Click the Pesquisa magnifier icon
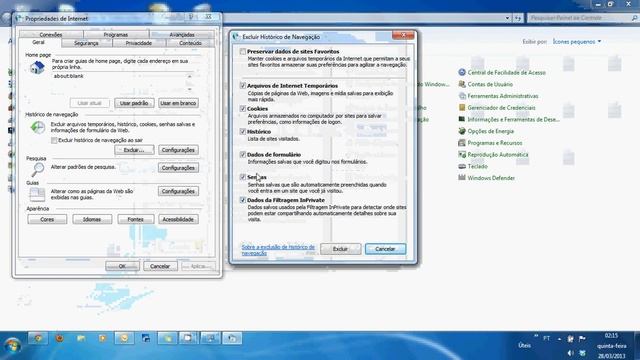Image resolution: width=640 pixels, height=360 pixels. [x=38, y=169]
